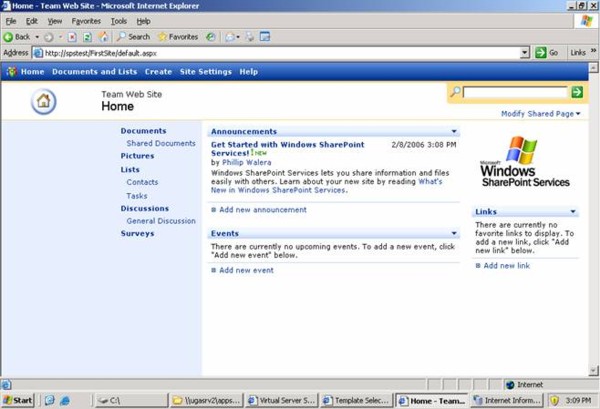Switch to Template Selection taskbar window
The image size is (600, 409).
pos(357,401)
